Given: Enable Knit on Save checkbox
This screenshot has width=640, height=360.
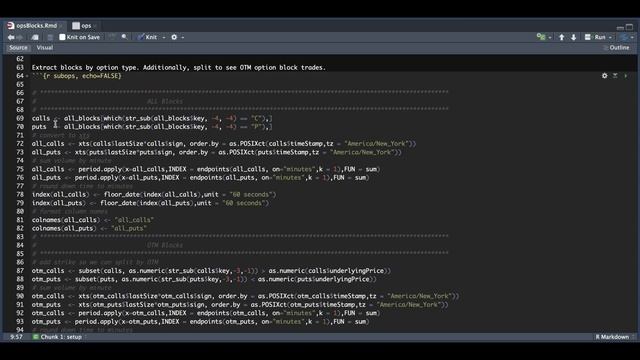Looking at the screenshot, I should click(x=62, y=37).
